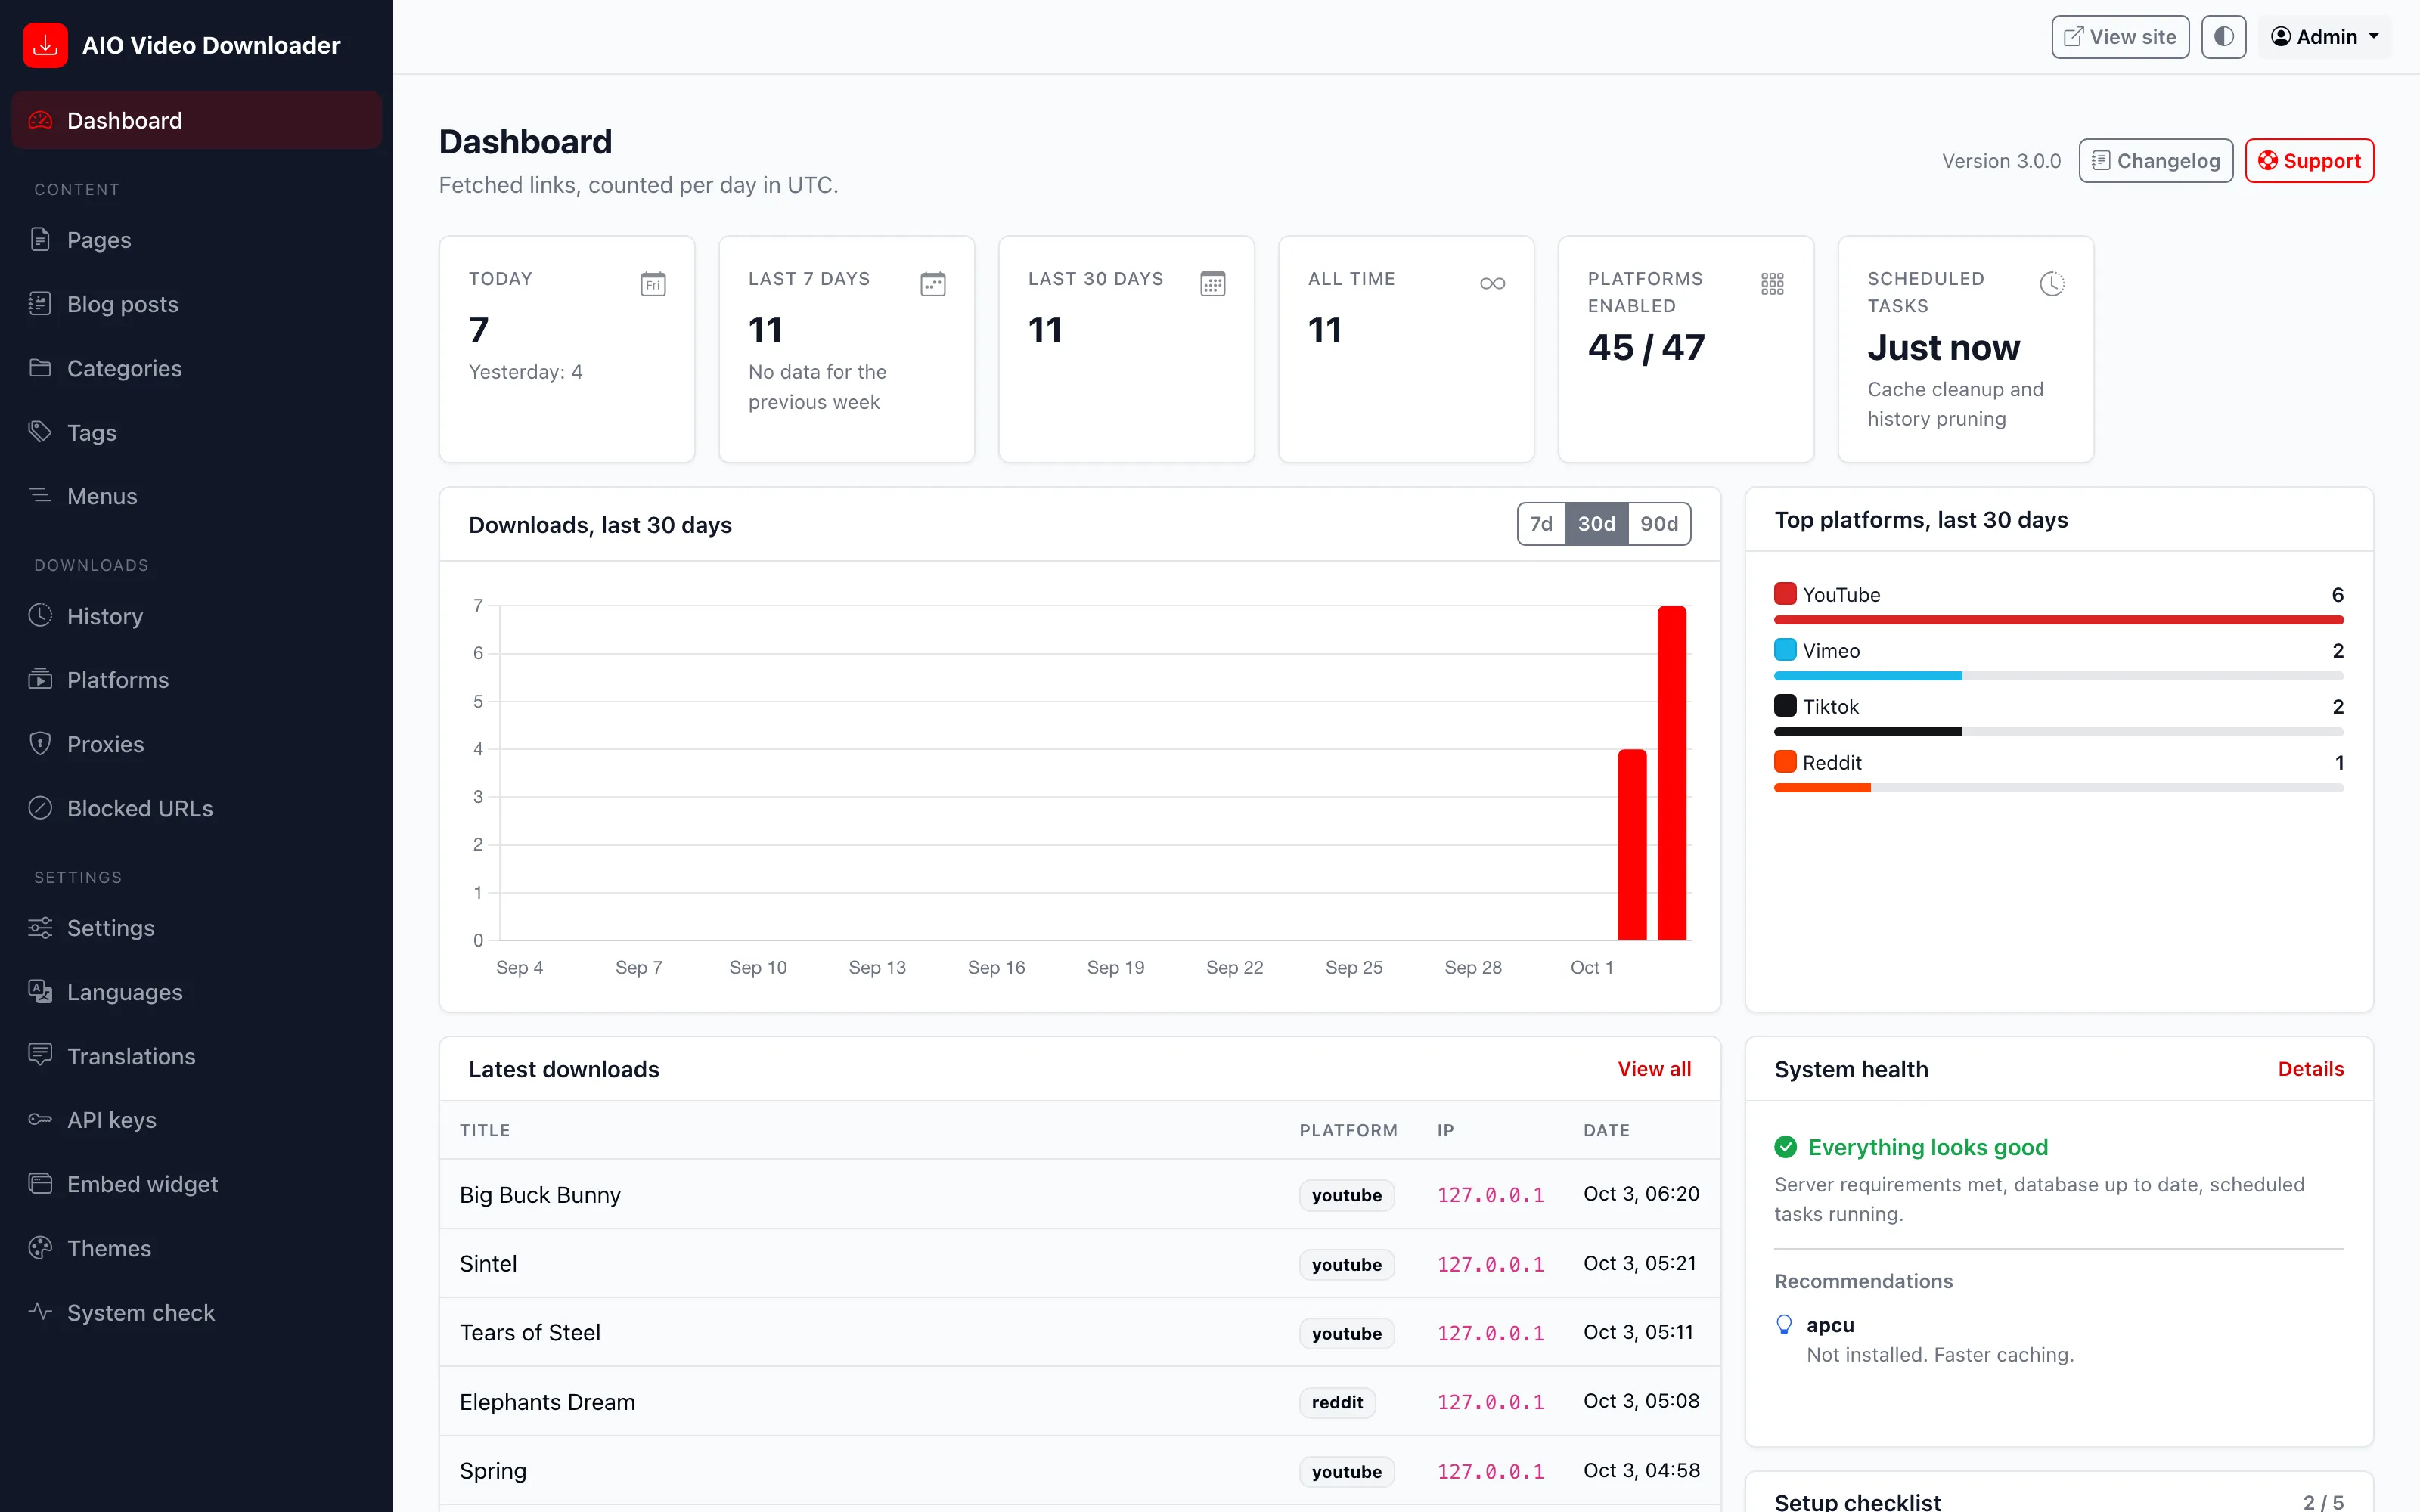Image resolution: width=2420 pixels, height=1512 pixels.
Task: Open the View site button
Action: [2120, 37]
